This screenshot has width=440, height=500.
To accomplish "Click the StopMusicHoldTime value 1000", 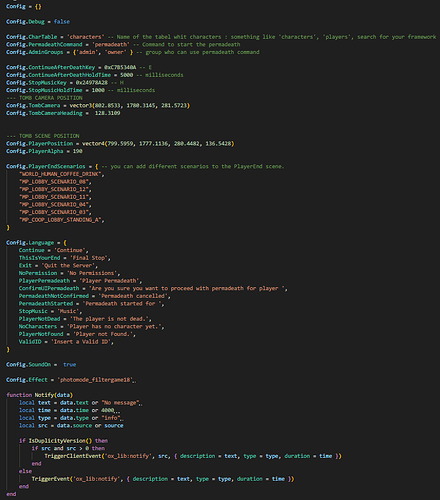I will (98, 90).
